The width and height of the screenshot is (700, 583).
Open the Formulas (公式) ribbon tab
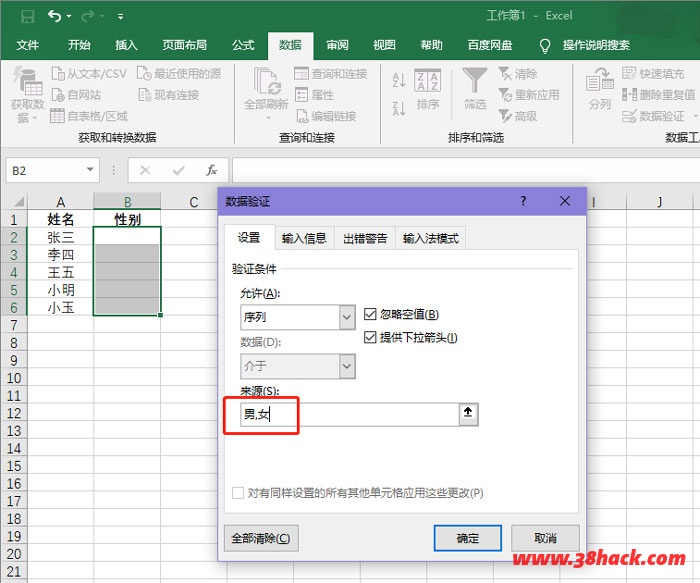click(x=243, y=45)
